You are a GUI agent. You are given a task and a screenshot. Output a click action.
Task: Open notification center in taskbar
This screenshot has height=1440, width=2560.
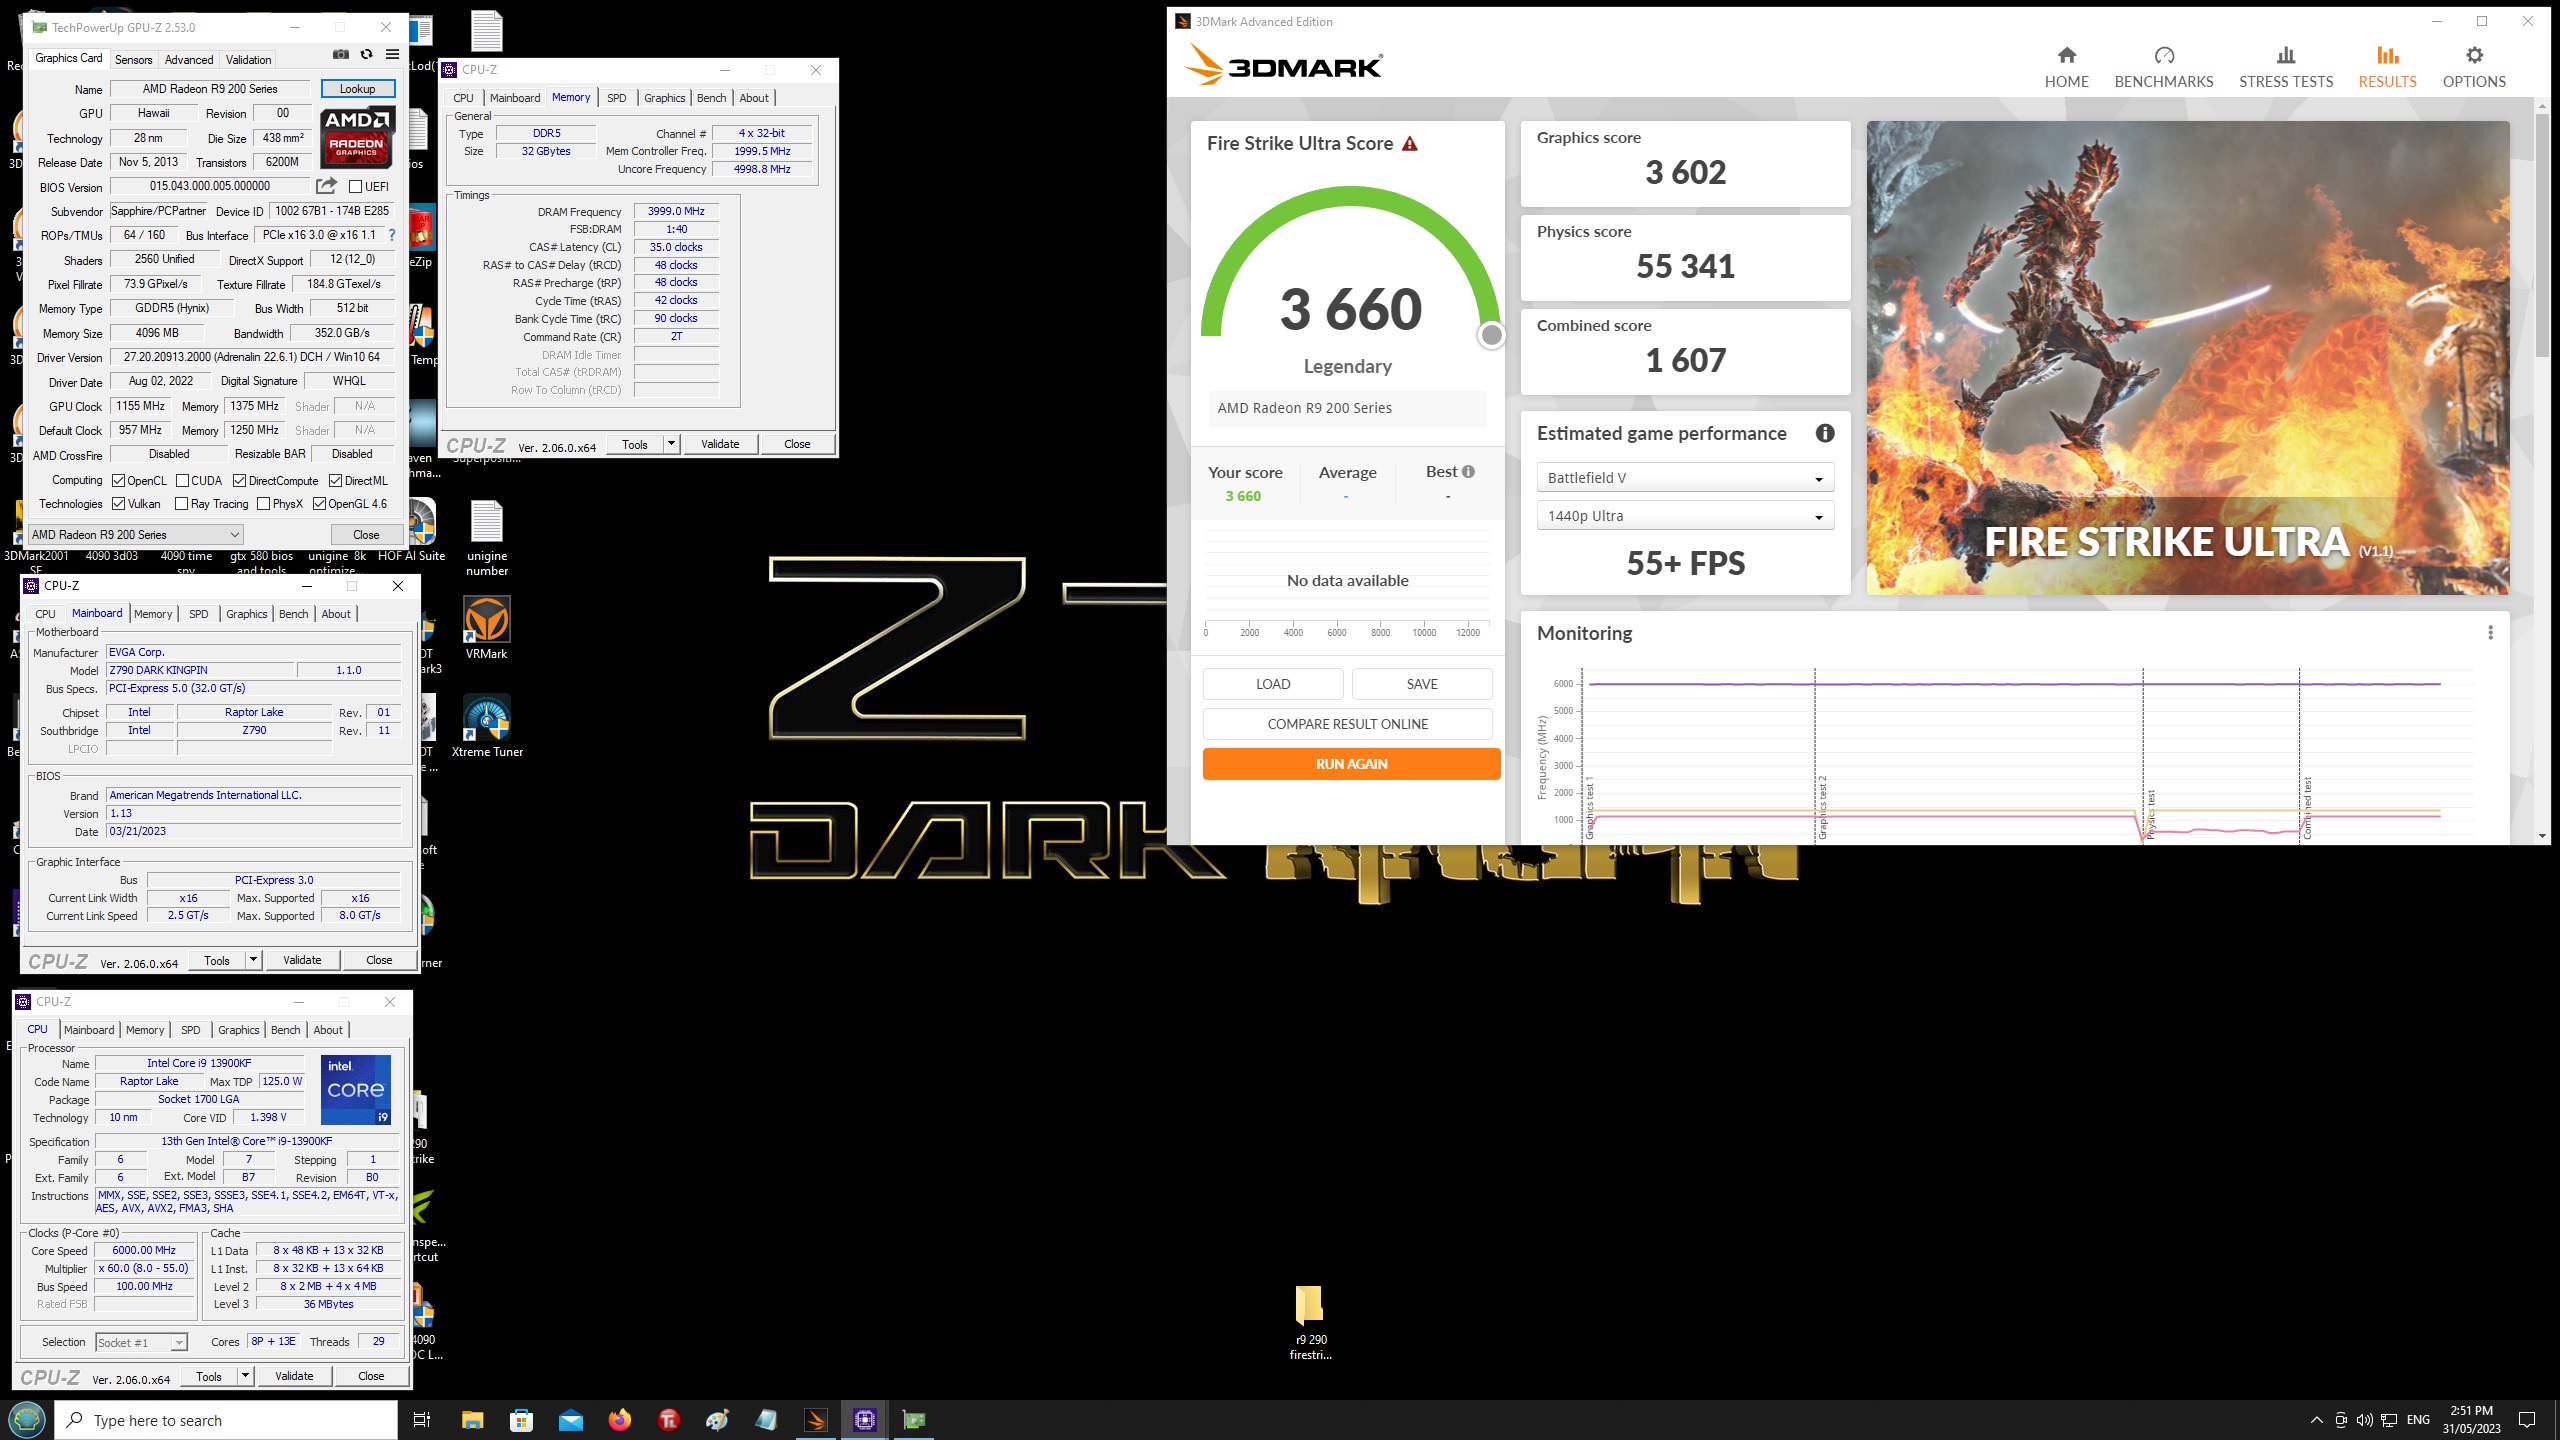tap(2527, 1420)
